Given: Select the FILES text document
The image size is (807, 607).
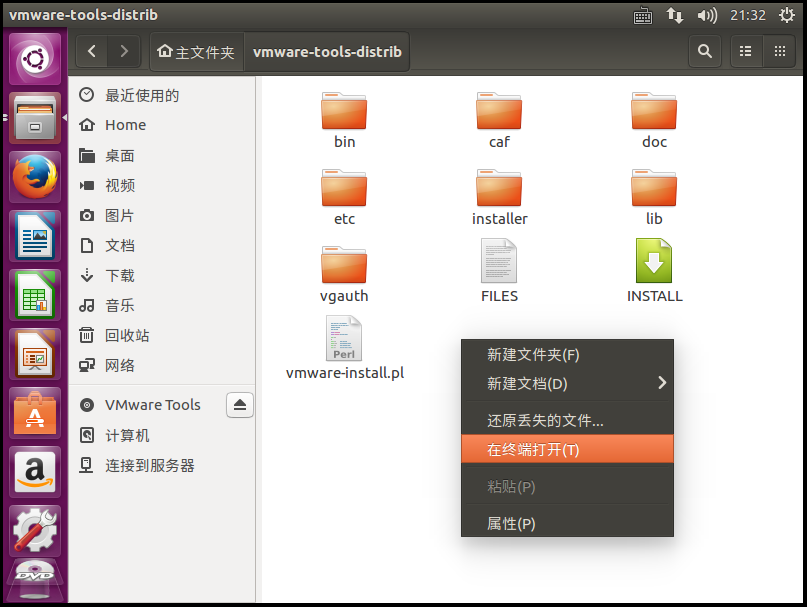Looking at the screenshot, I should click(499, 271).
